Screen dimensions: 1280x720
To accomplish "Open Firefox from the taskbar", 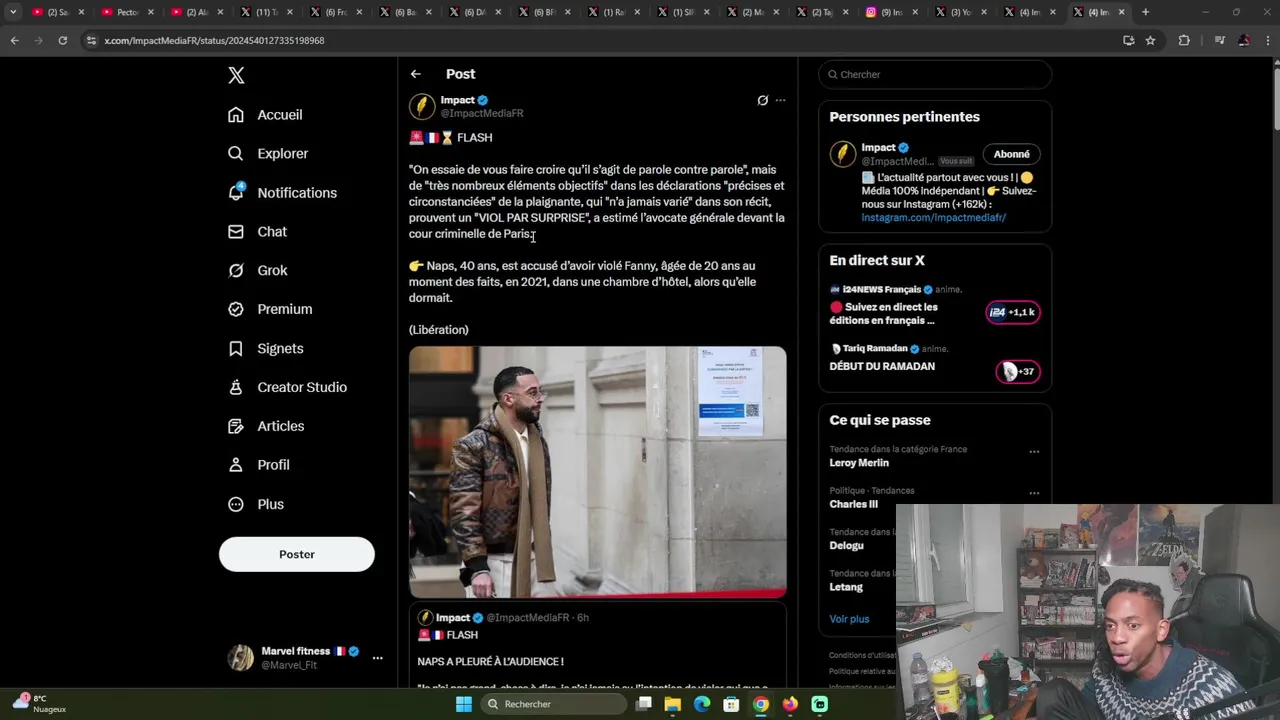I will 790,704.
